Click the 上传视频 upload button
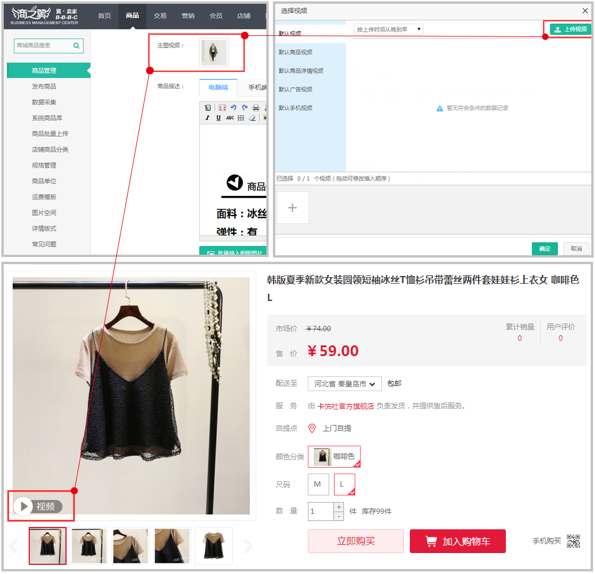Image resolution: width=595 pixels, height=574 pixels. (x=570, y=29)
